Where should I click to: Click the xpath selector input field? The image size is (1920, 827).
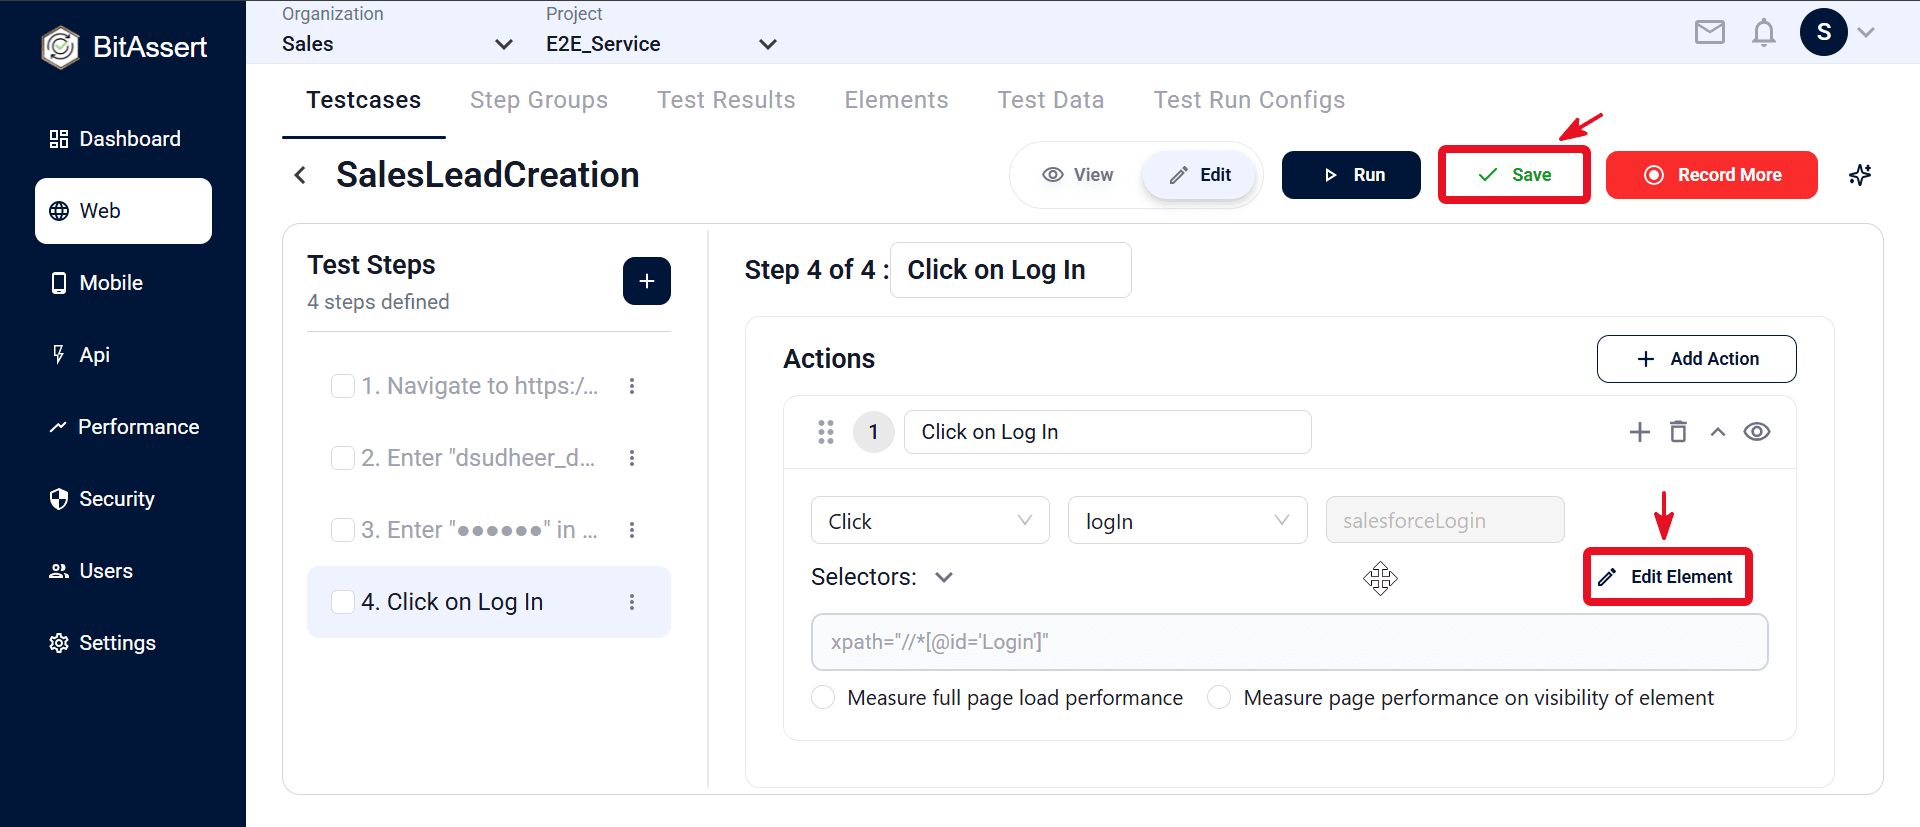tap(1290, 642)
